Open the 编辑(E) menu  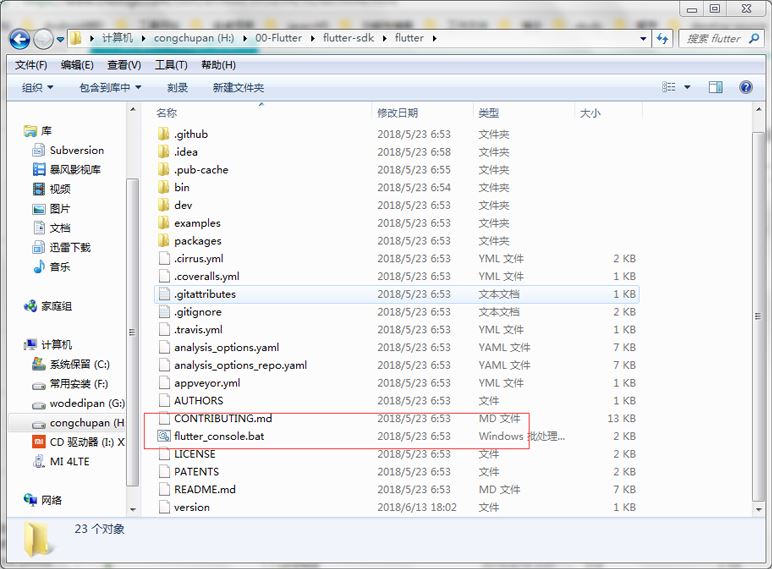[77, 65]
